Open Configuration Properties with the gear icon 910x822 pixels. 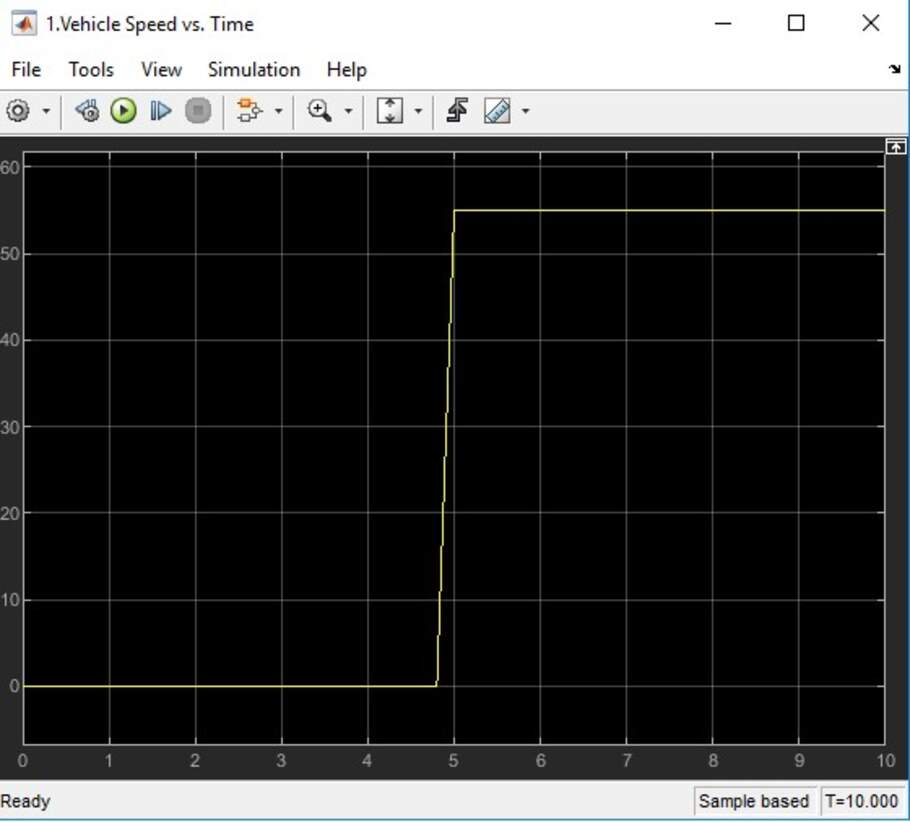tap(18, 111)
